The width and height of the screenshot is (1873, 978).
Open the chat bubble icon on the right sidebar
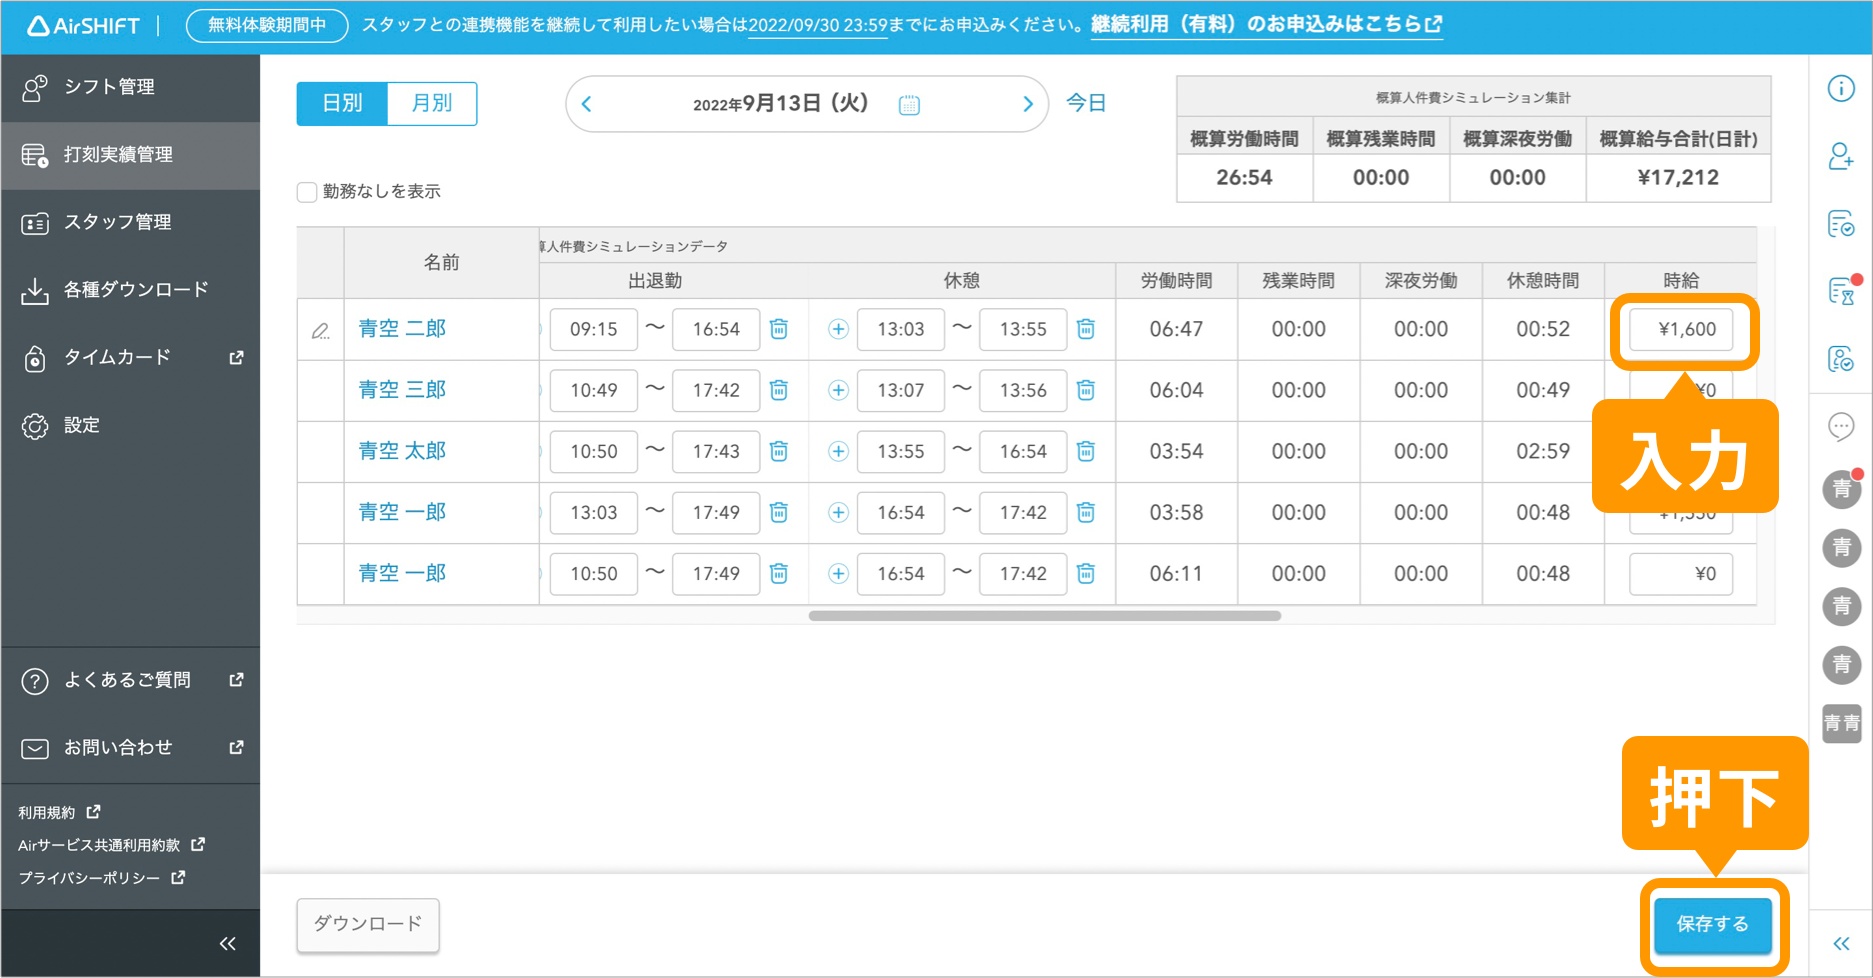[x=1841, y=428]
